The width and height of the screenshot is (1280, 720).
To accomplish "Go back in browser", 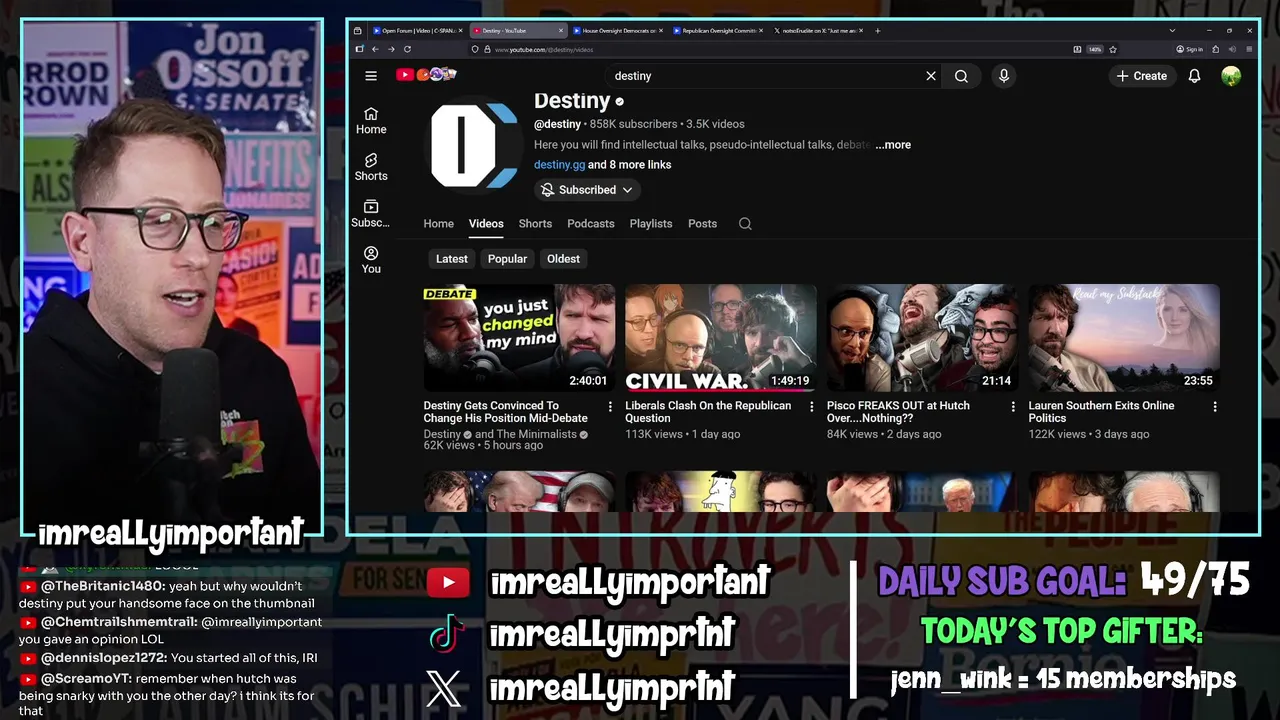I will (x=375, y=49).
